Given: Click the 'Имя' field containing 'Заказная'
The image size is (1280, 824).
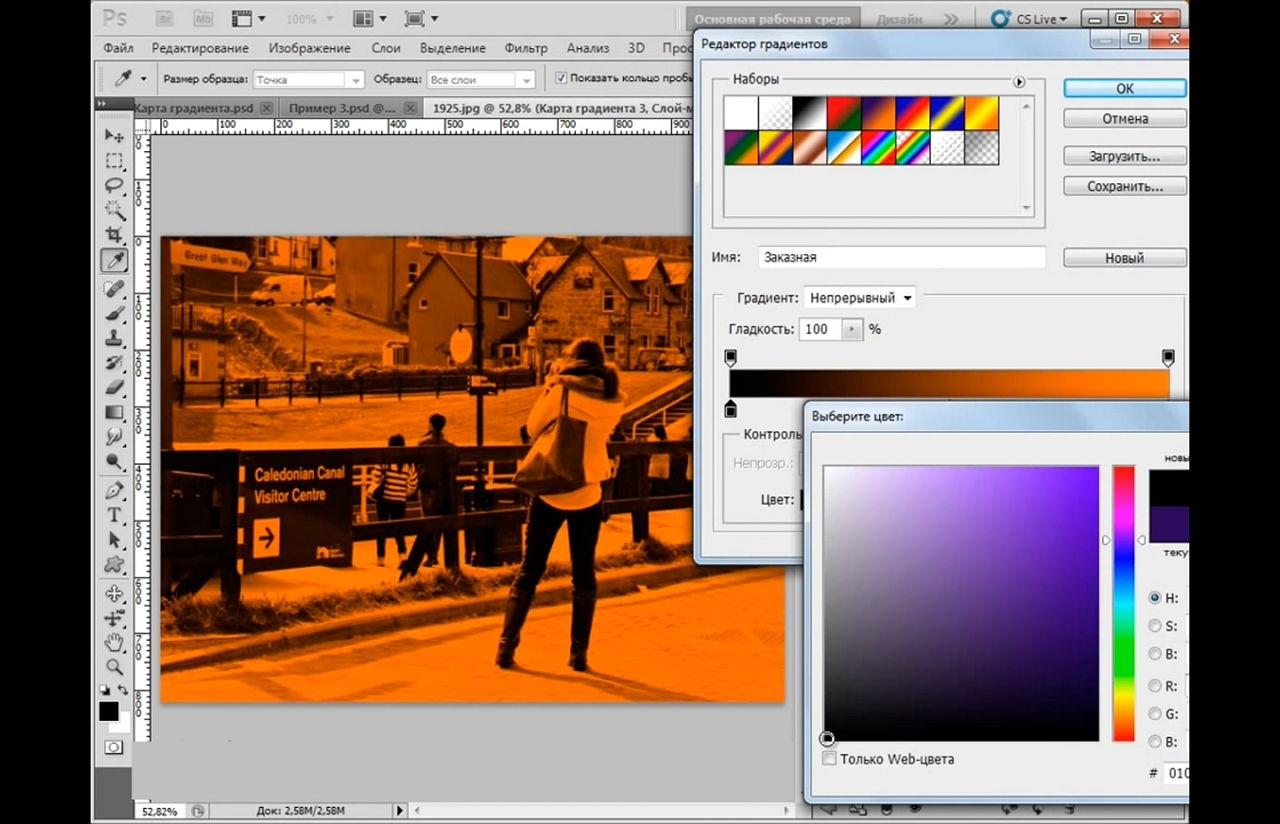Looking at the screenshot, I should (901, 257).
